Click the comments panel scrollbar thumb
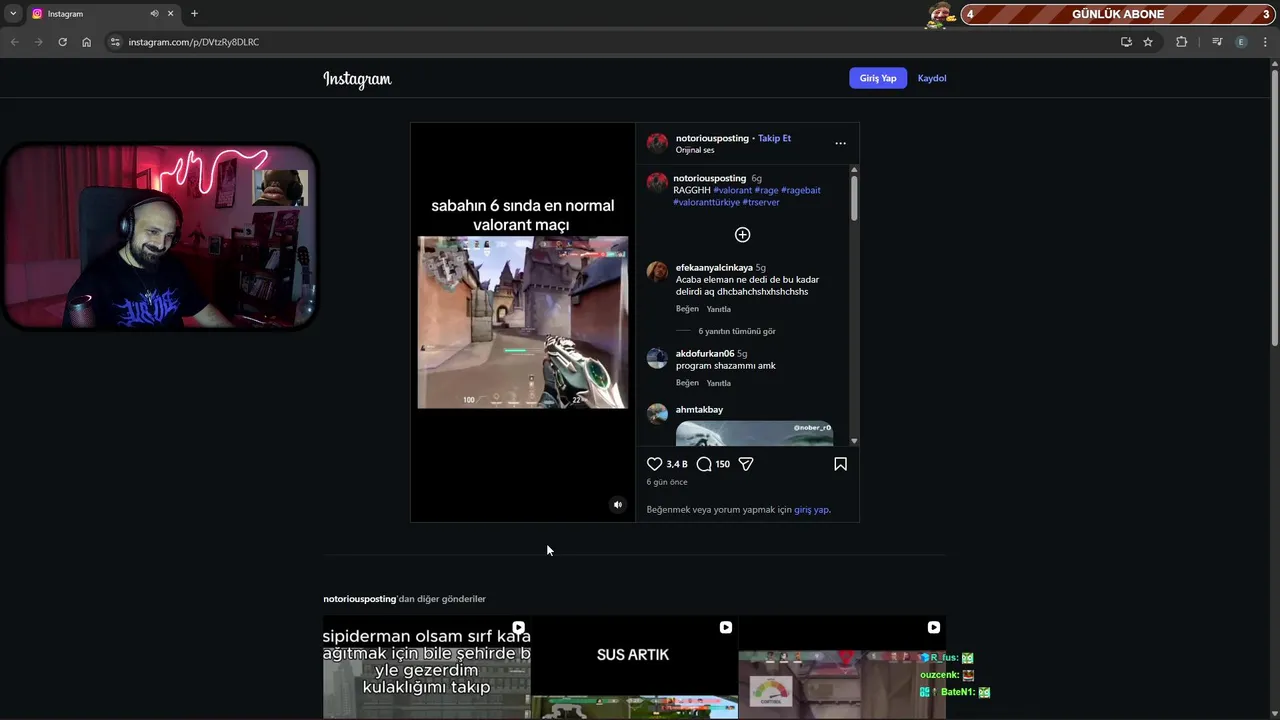Image resolution: width=1280 pixels, height=720 pixels. [854, 198]
